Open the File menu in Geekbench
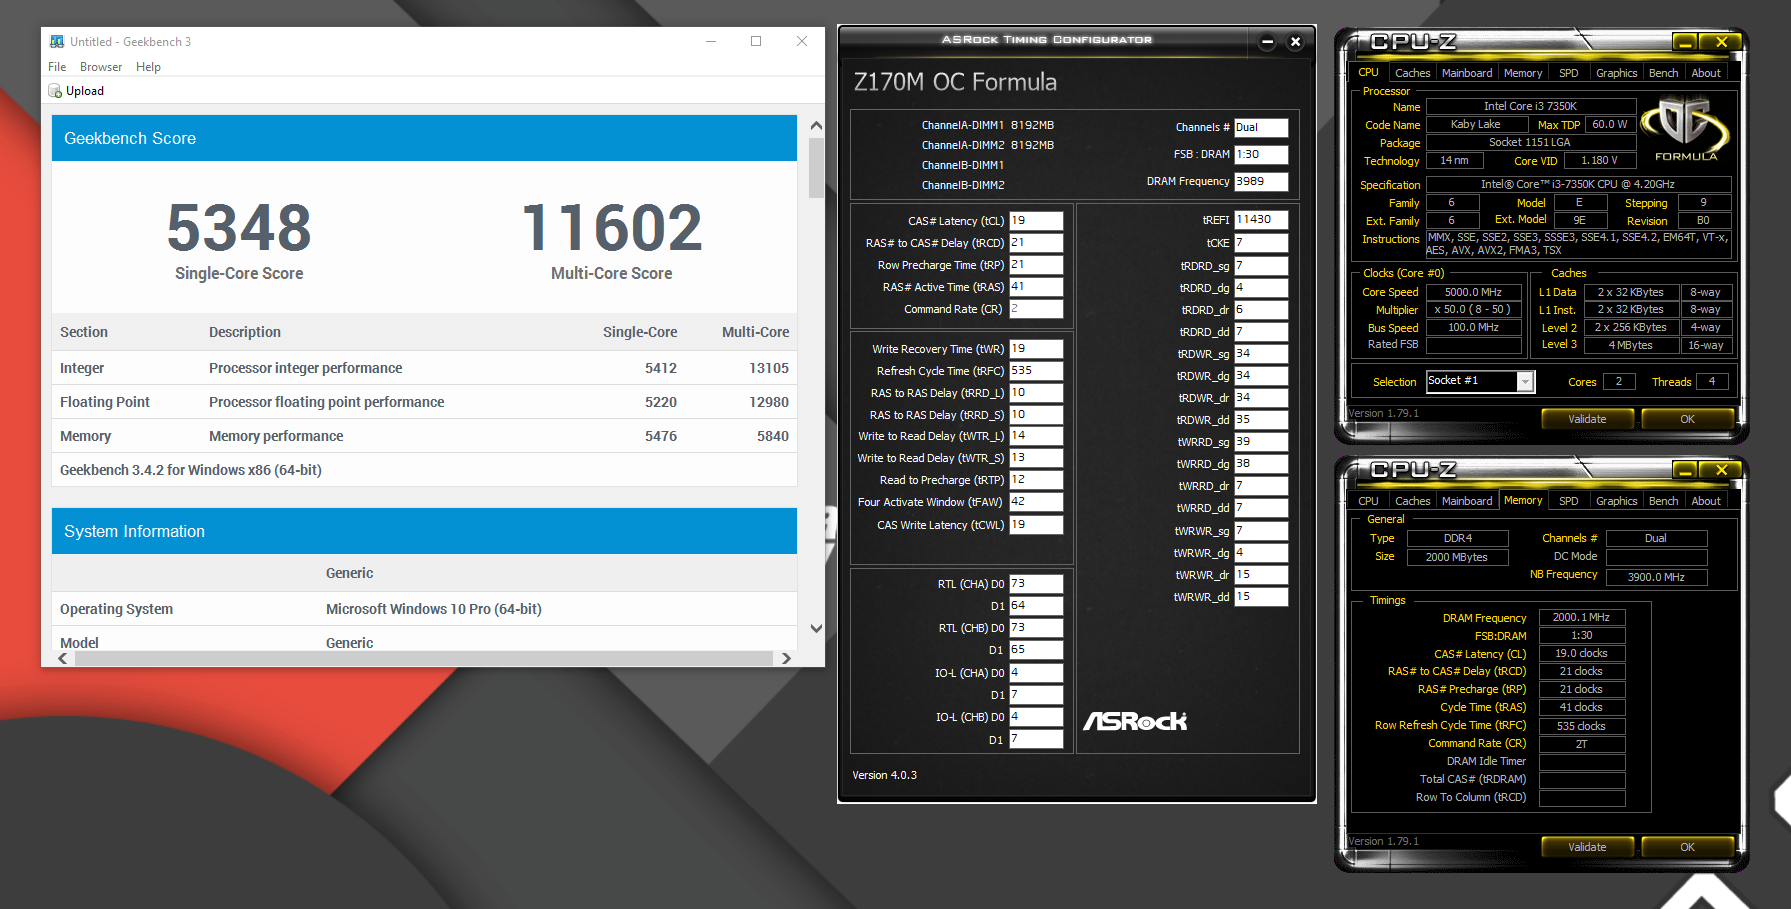This screenshot has width=1791, height=909. 57,67
